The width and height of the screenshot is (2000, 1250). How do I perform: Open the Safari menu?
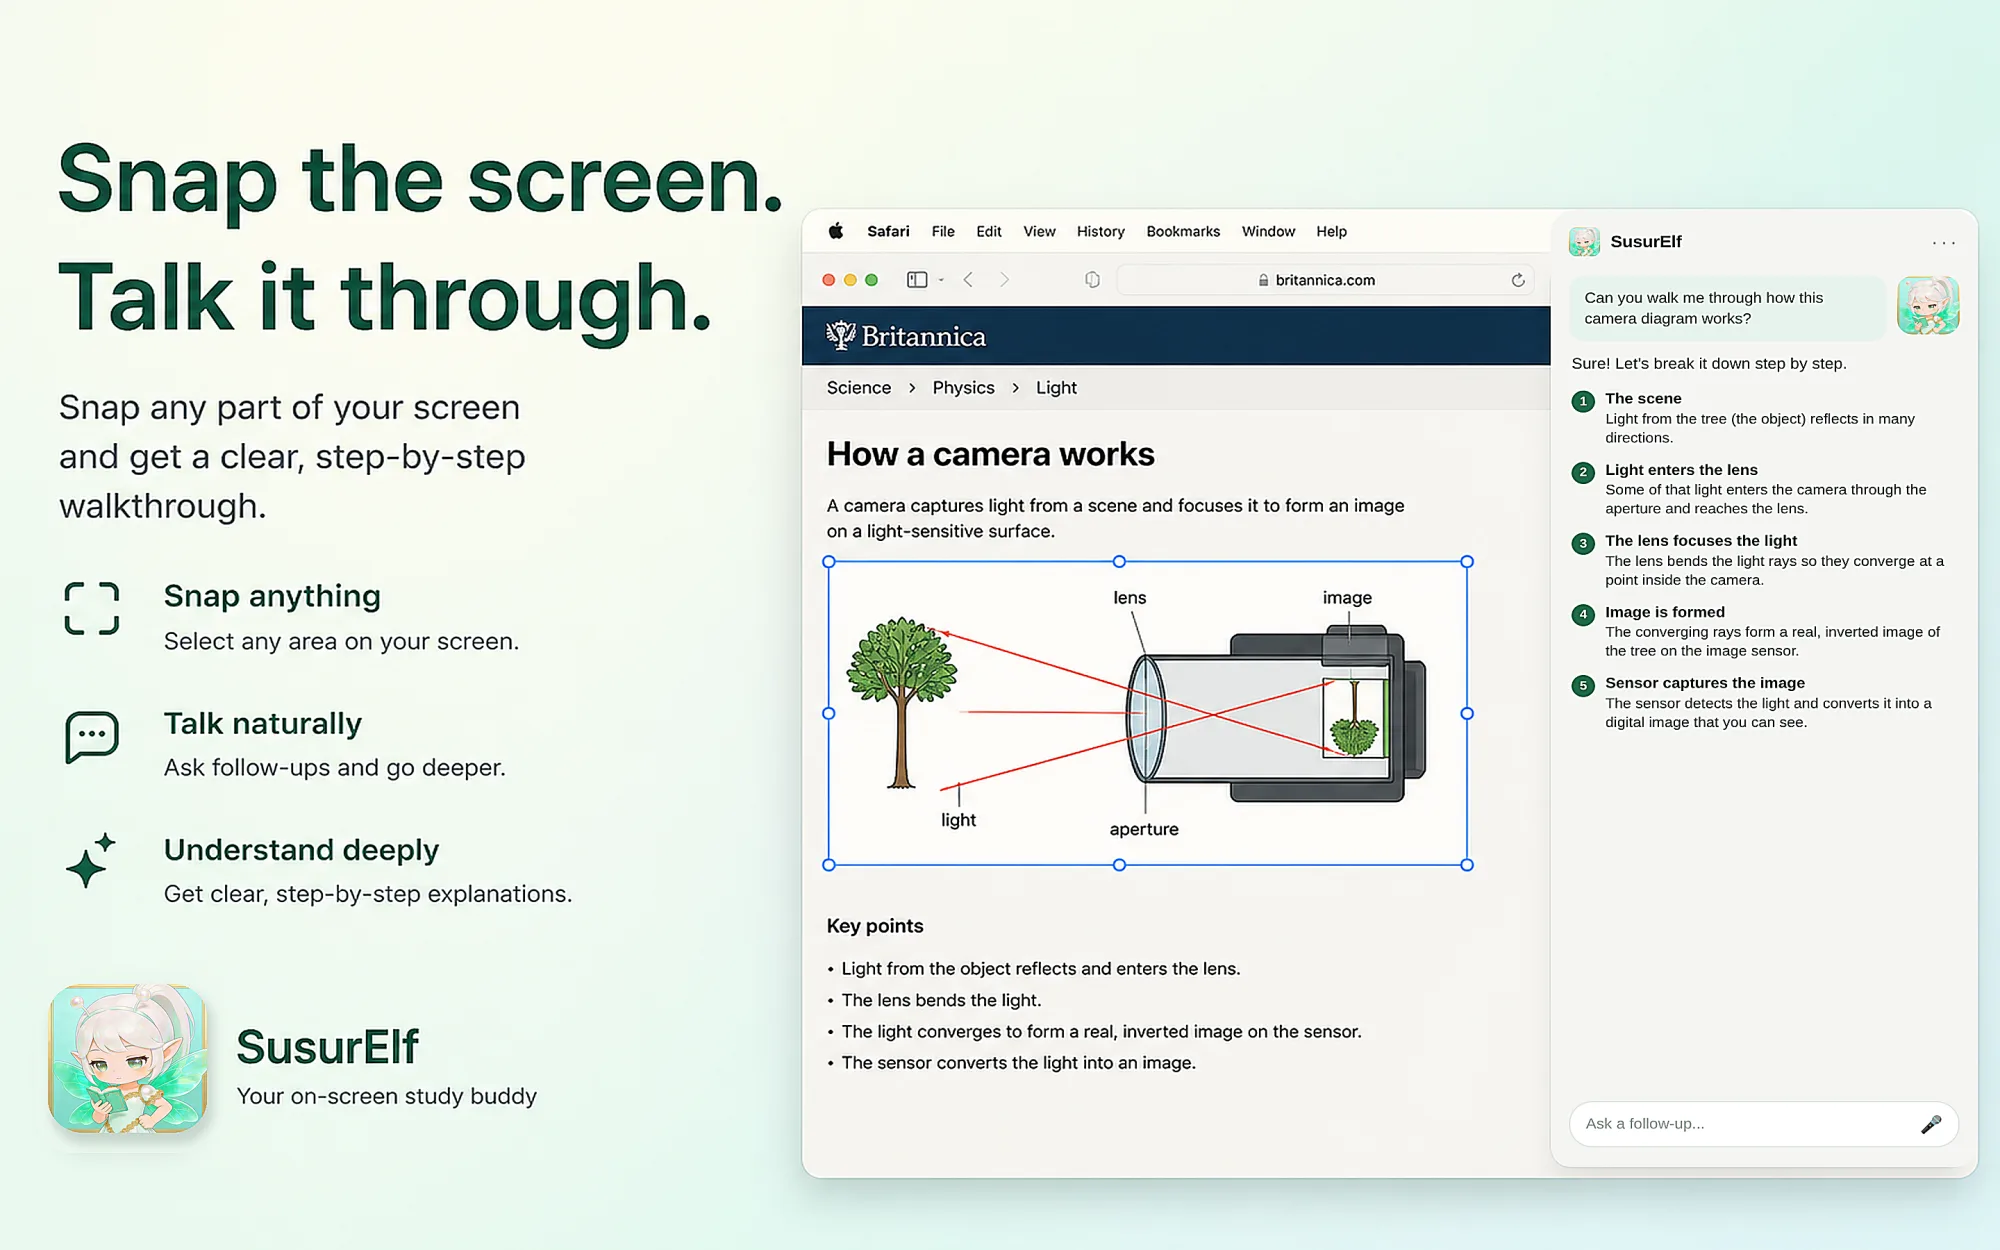[x=888, y=231]
